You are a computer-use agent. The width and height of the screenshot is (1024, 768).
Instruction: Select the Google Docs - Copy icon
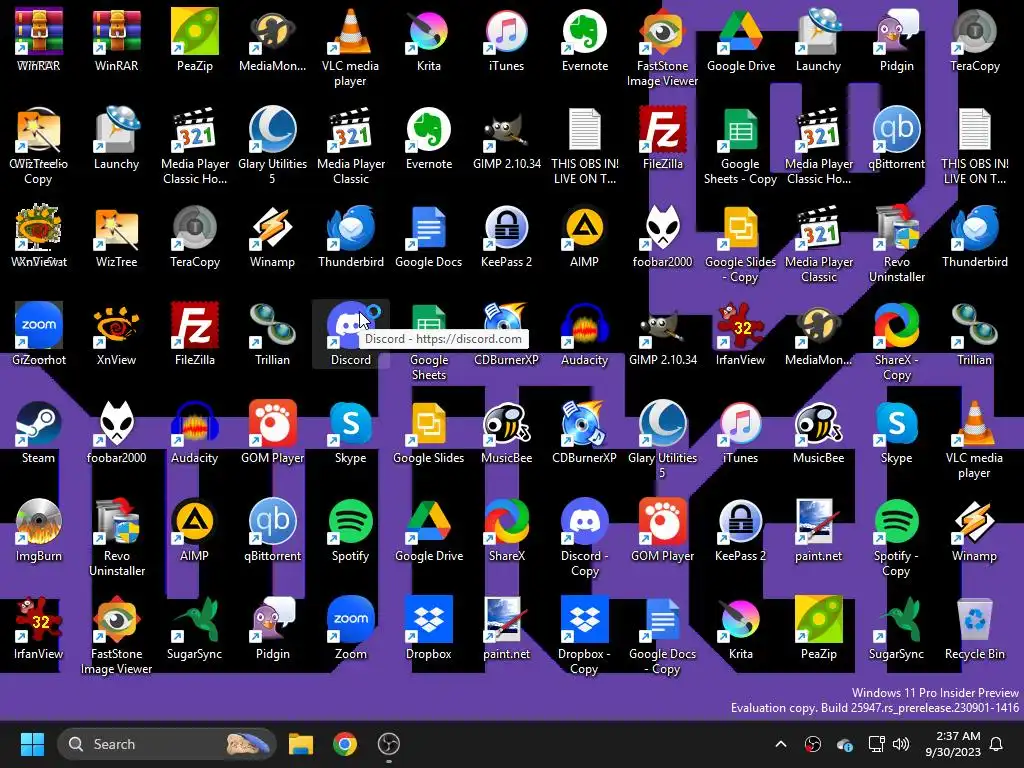pos(662,635)
